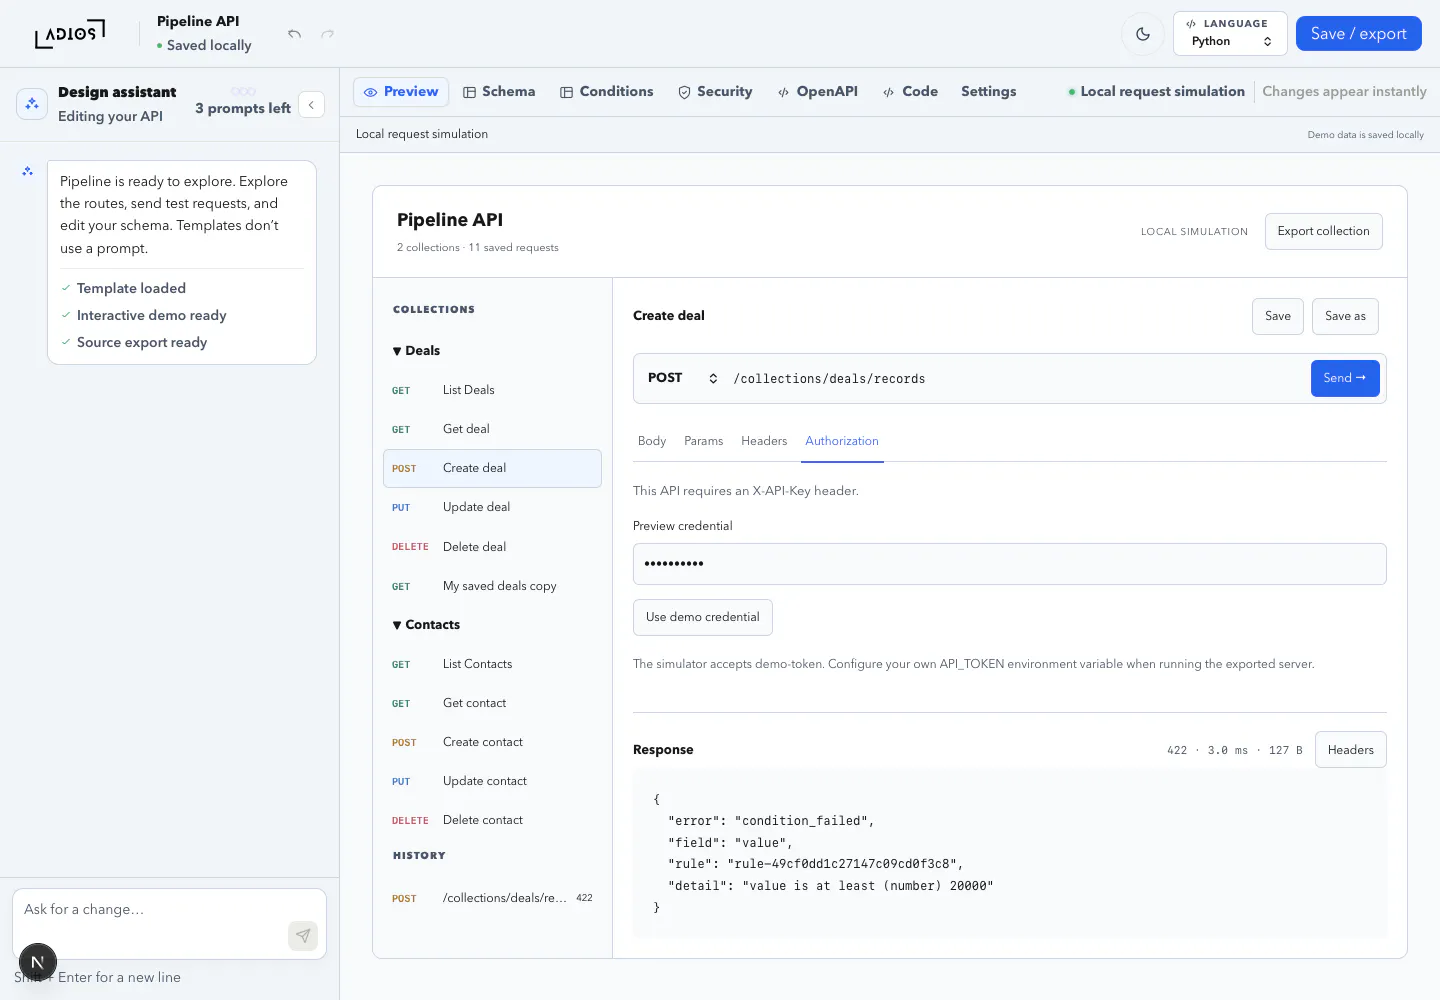Select Delete deal request

(492, 547)
